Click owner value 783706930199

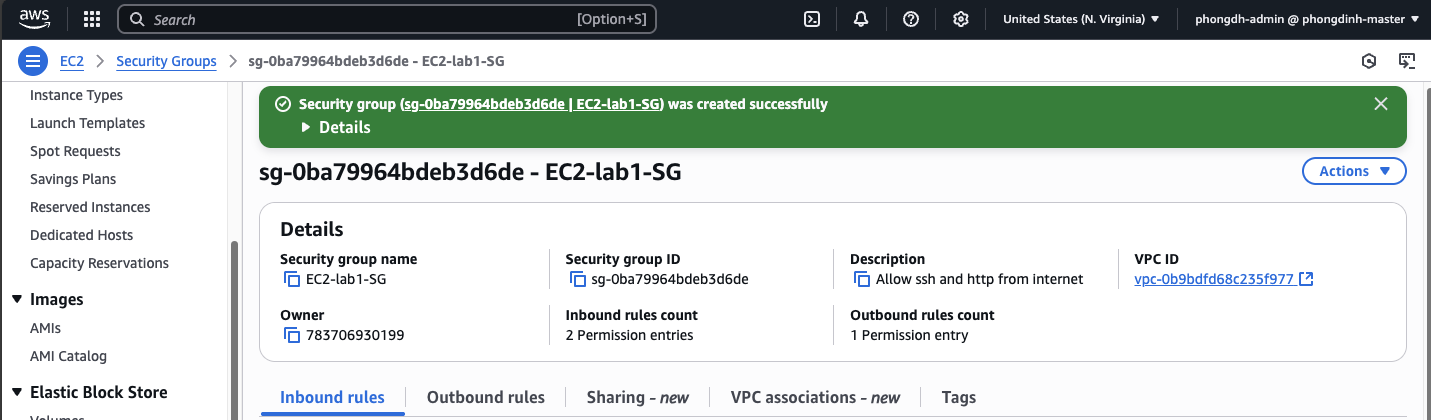(355, 335)
